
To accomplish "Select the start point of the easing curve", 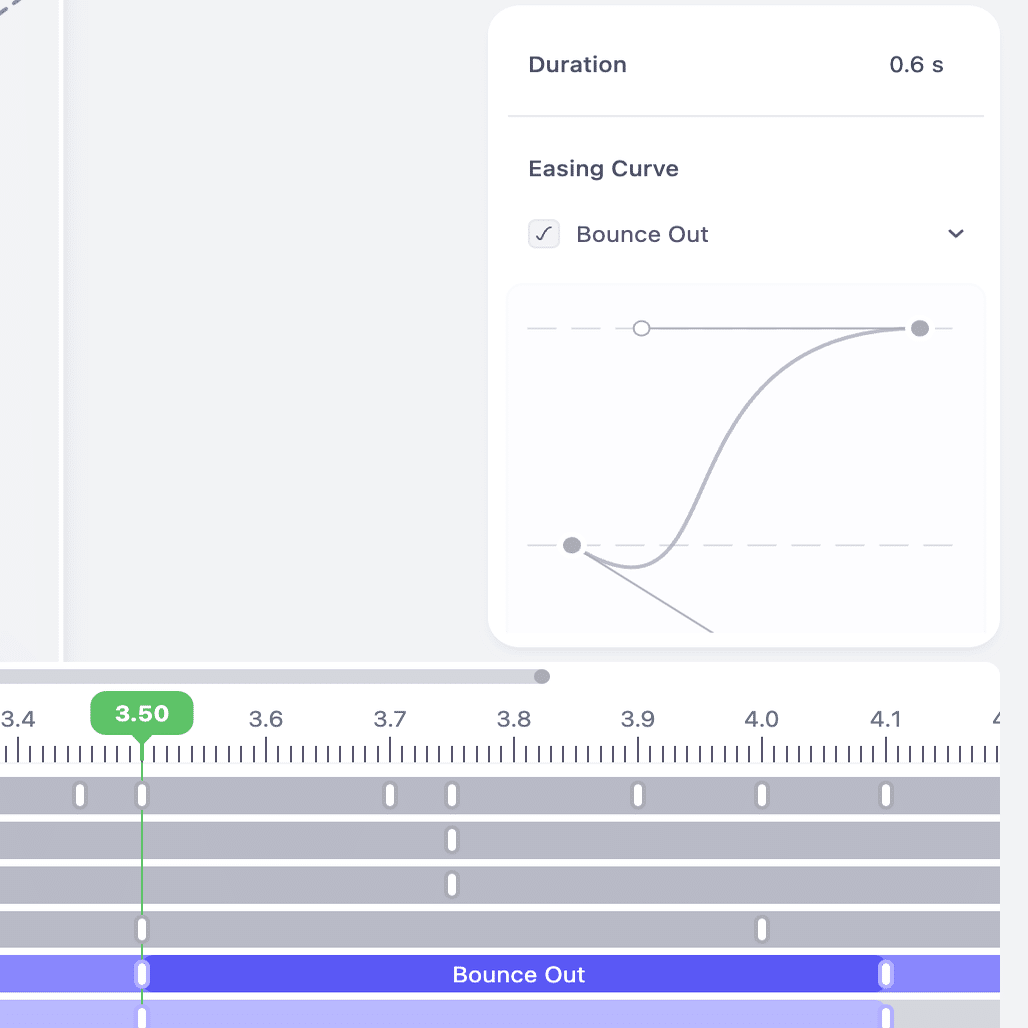I will pos(572,545).
